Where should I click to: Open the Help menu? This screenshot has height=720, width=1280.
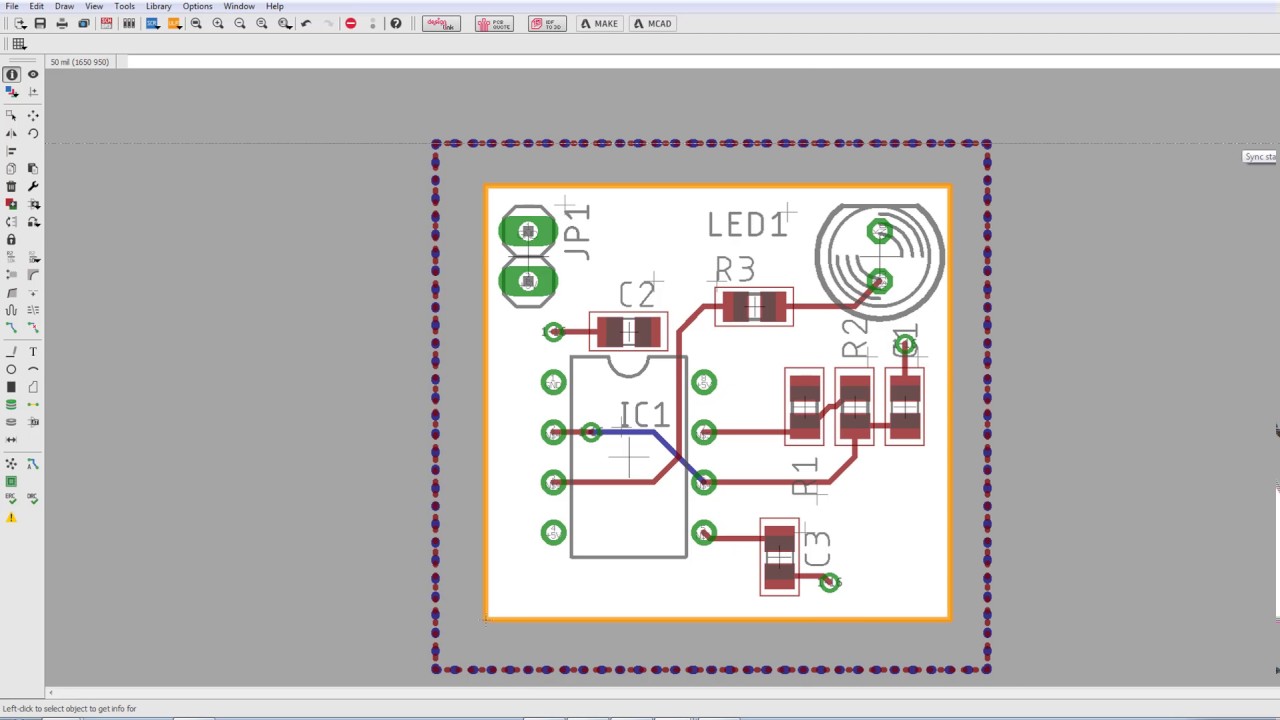point(274,6)
